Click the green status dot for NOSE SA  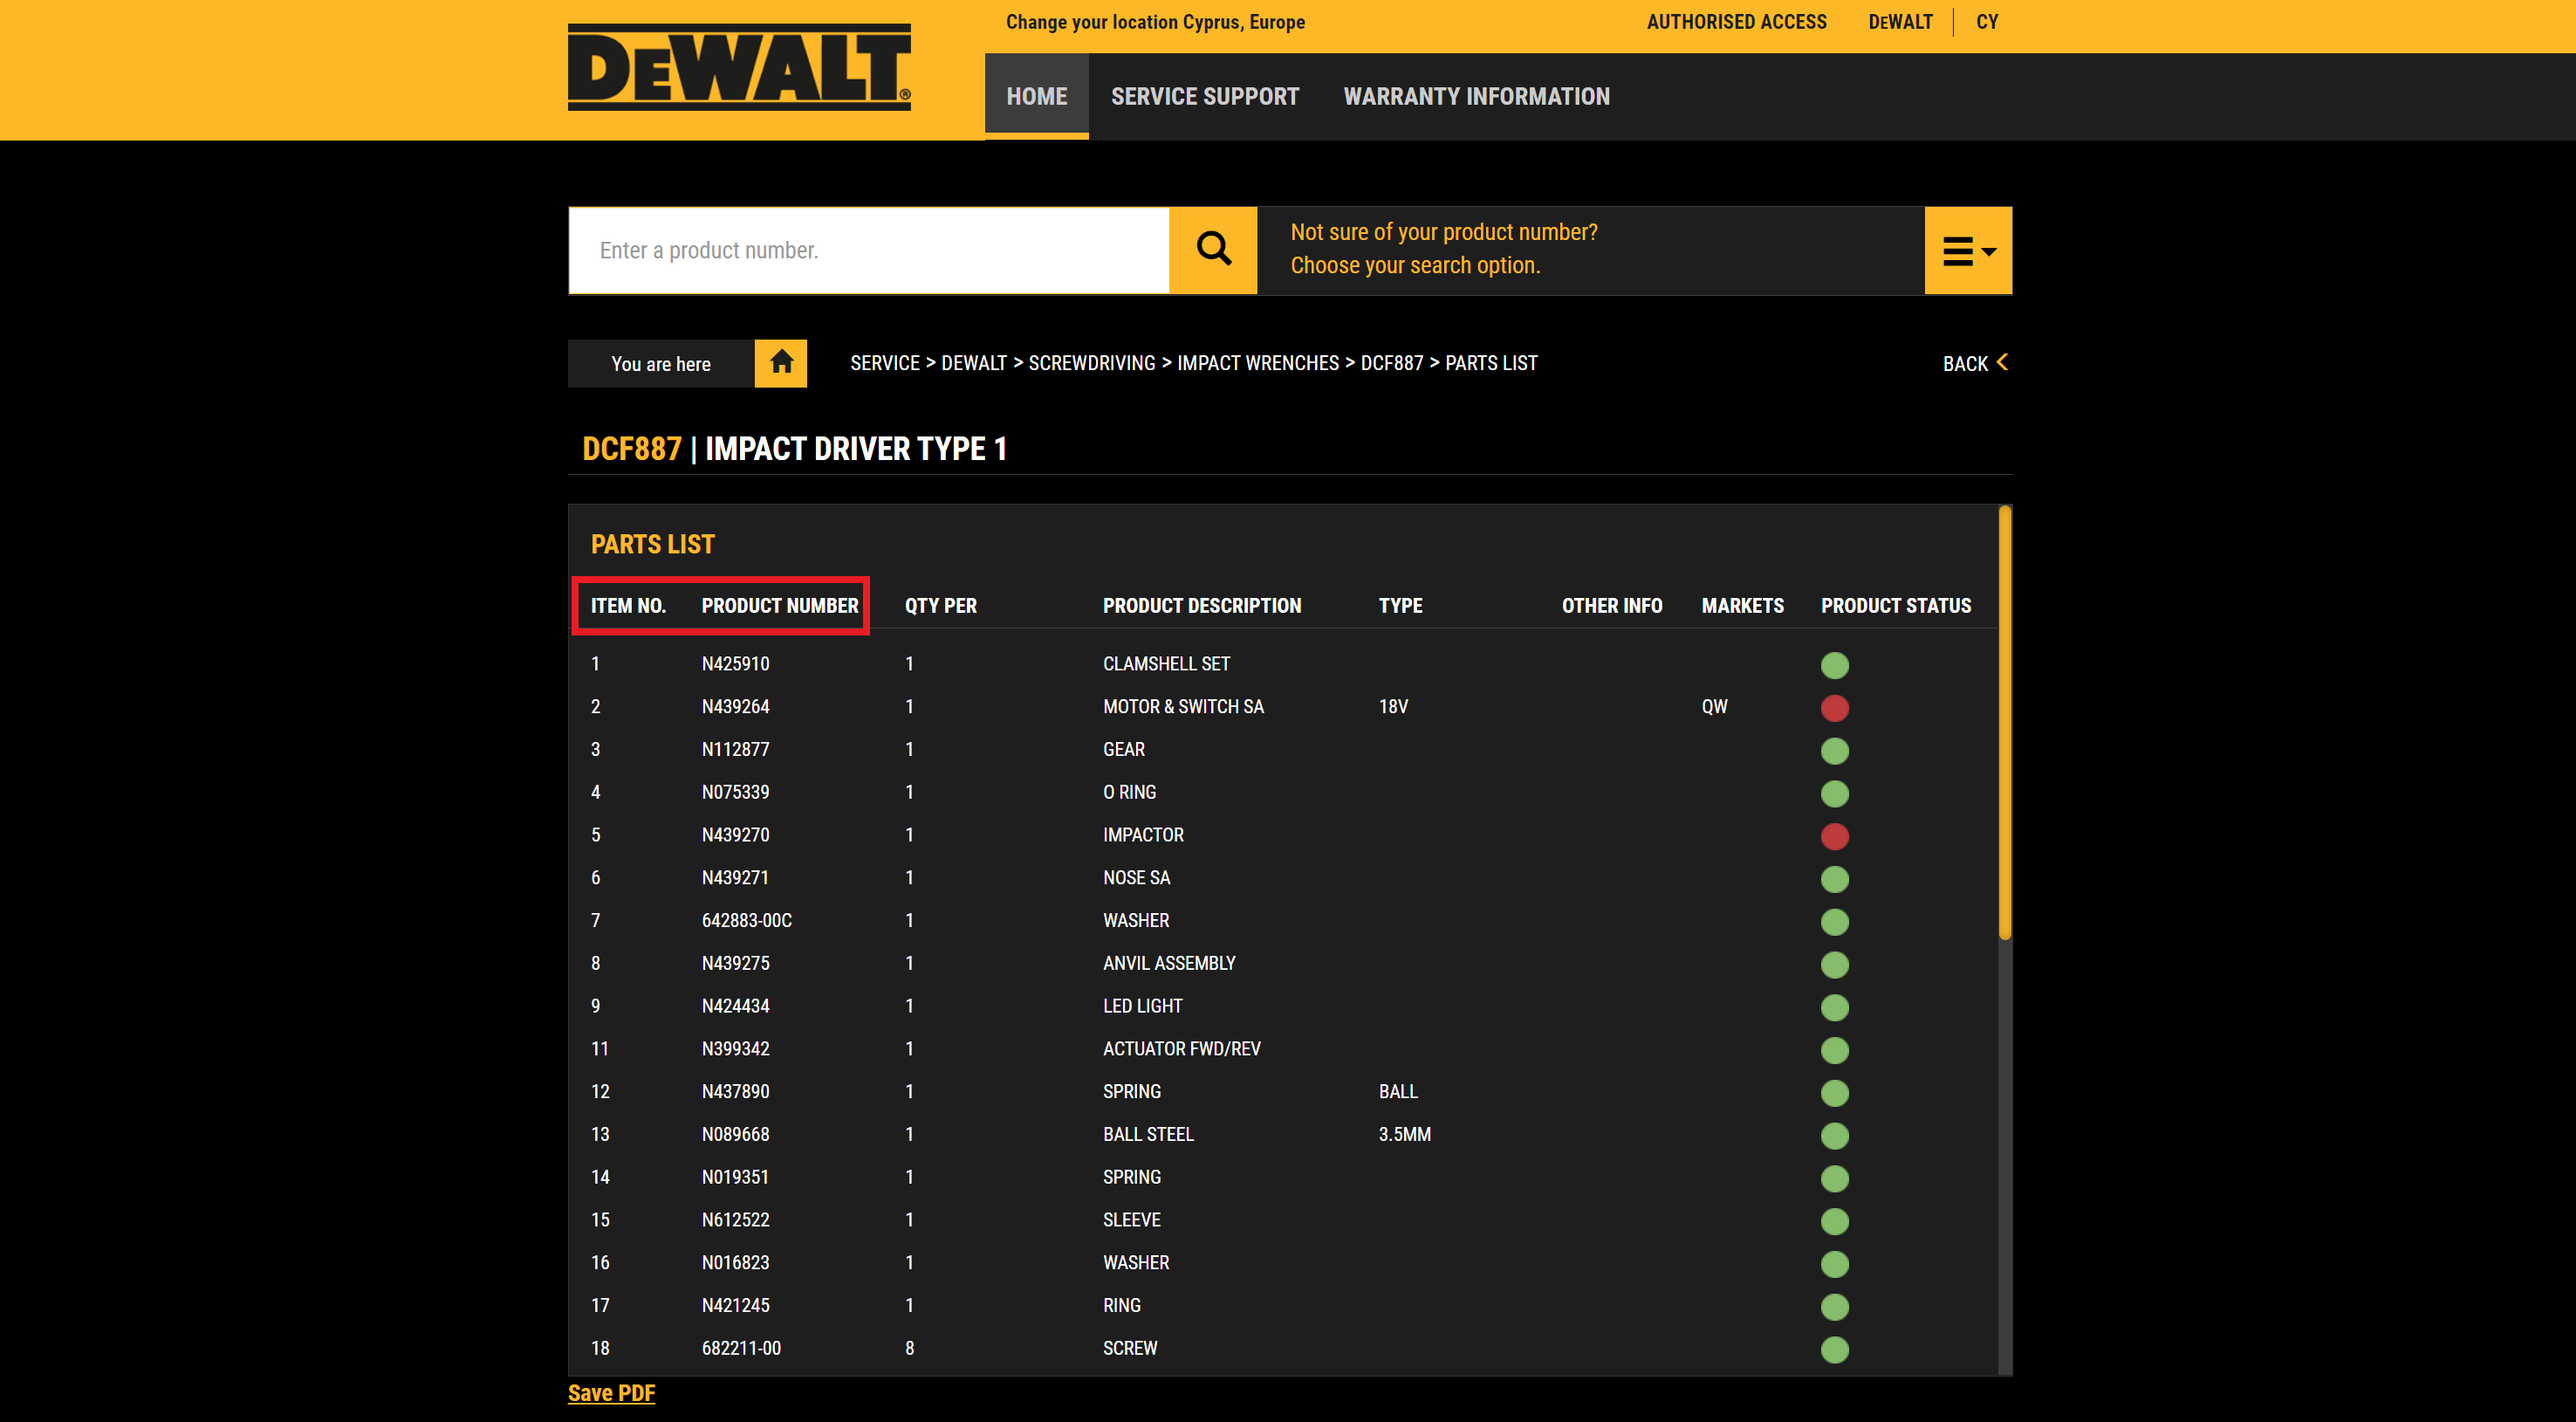coord(1834,879)
